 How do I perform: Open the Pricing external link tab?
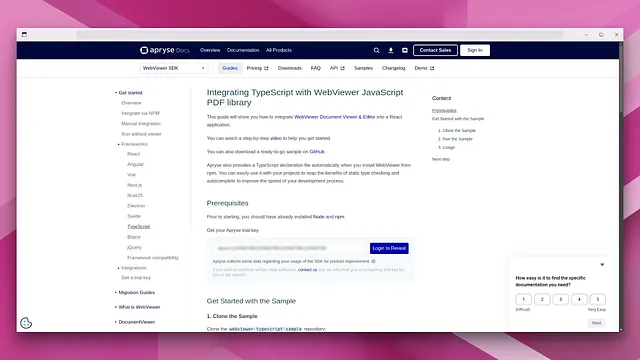point(257,68)
